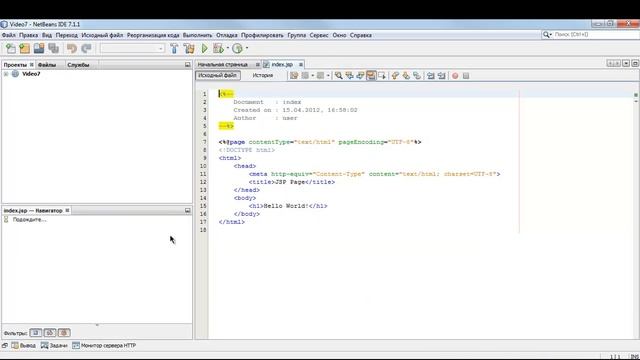
Task: Switch to the Файлы tab
Action: (47, 64)
